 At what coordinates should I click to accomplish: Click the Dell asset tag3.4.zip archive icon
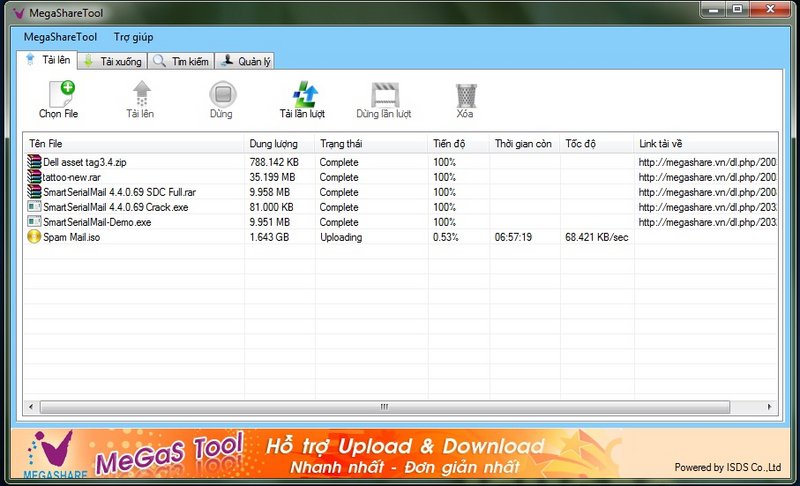point(34,162)
